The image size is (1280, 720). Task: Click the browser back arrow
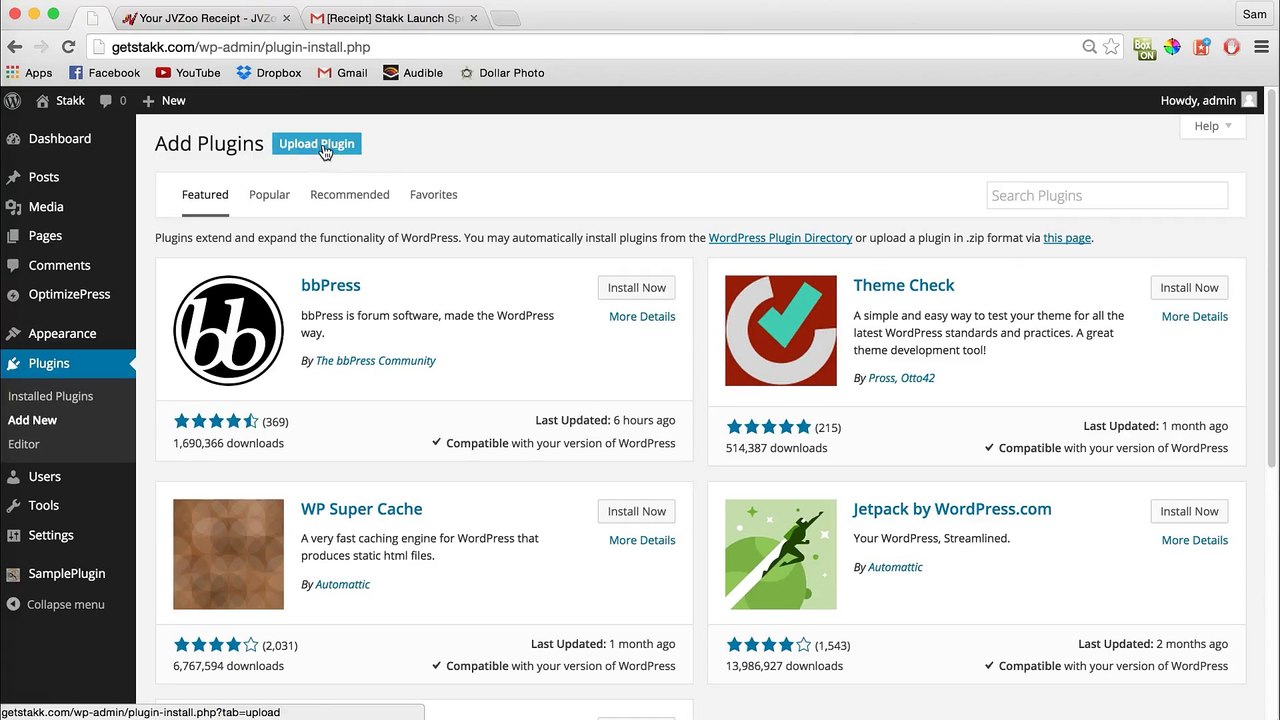pyautogui.click(x=15, y=47)
